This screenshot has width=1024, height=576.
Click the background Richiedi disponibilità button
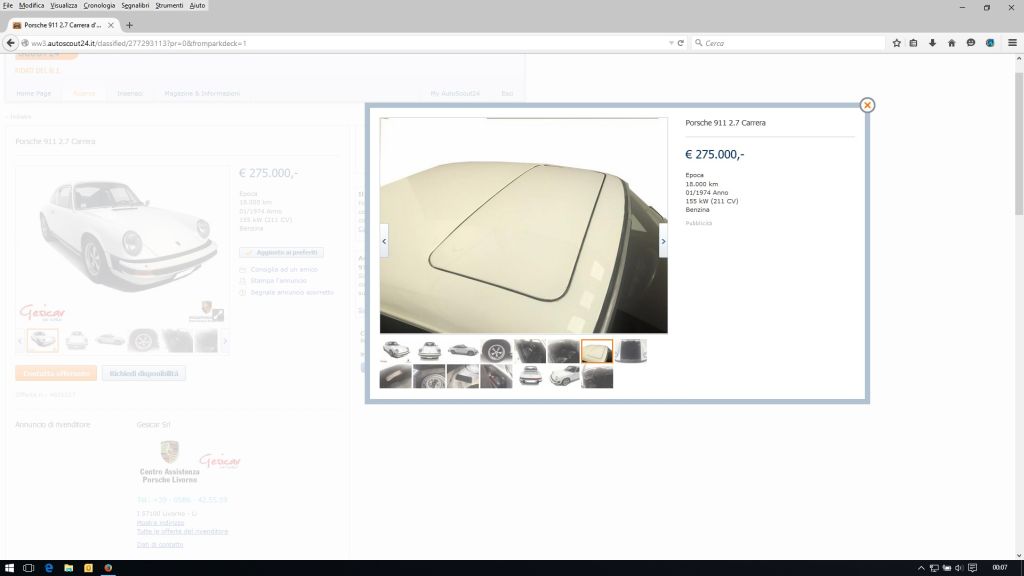coord(144,374)
